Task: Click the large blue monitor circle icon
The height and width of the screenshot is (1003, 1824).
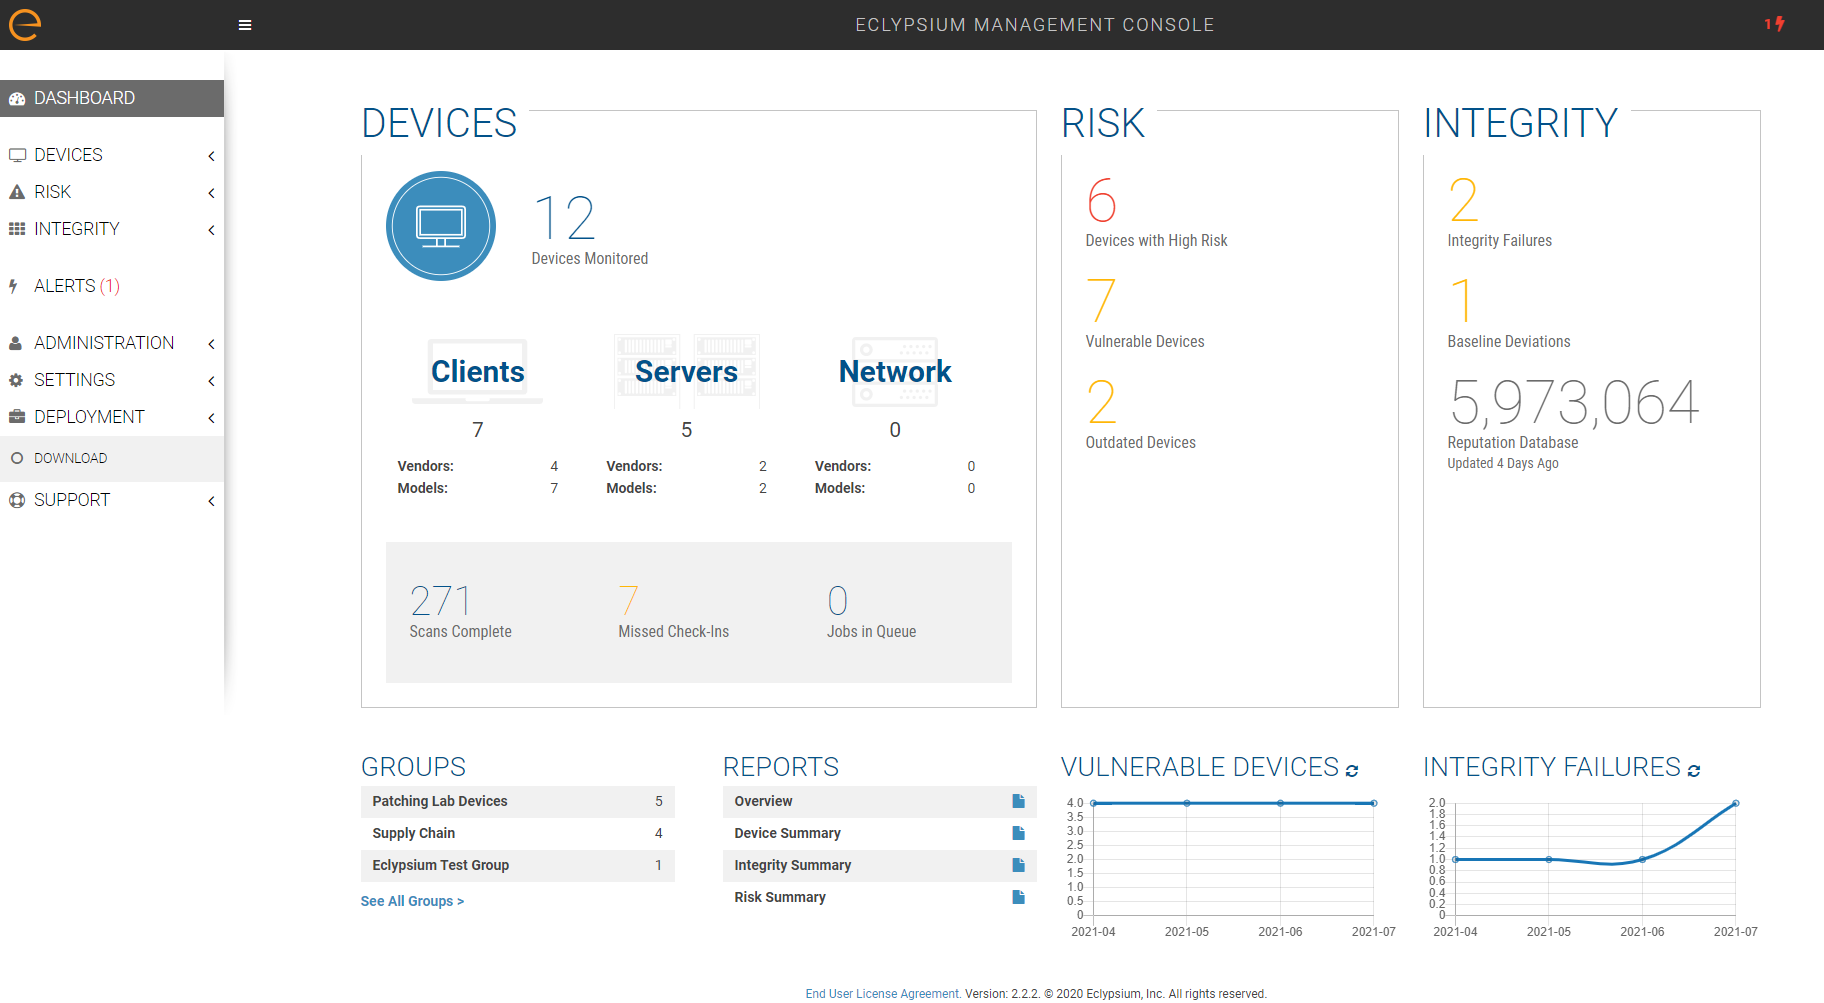Action: (441, 226)
